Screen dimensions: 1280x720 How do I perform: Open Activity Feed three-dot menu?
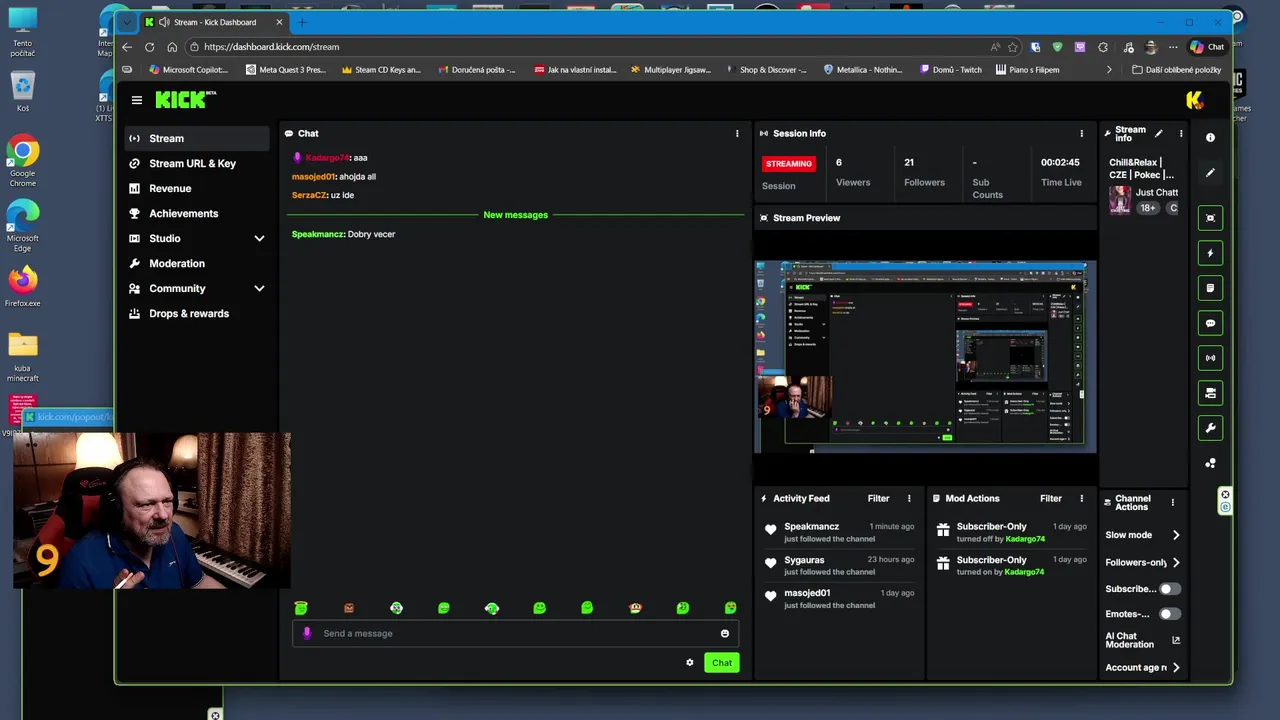(909, 498)
